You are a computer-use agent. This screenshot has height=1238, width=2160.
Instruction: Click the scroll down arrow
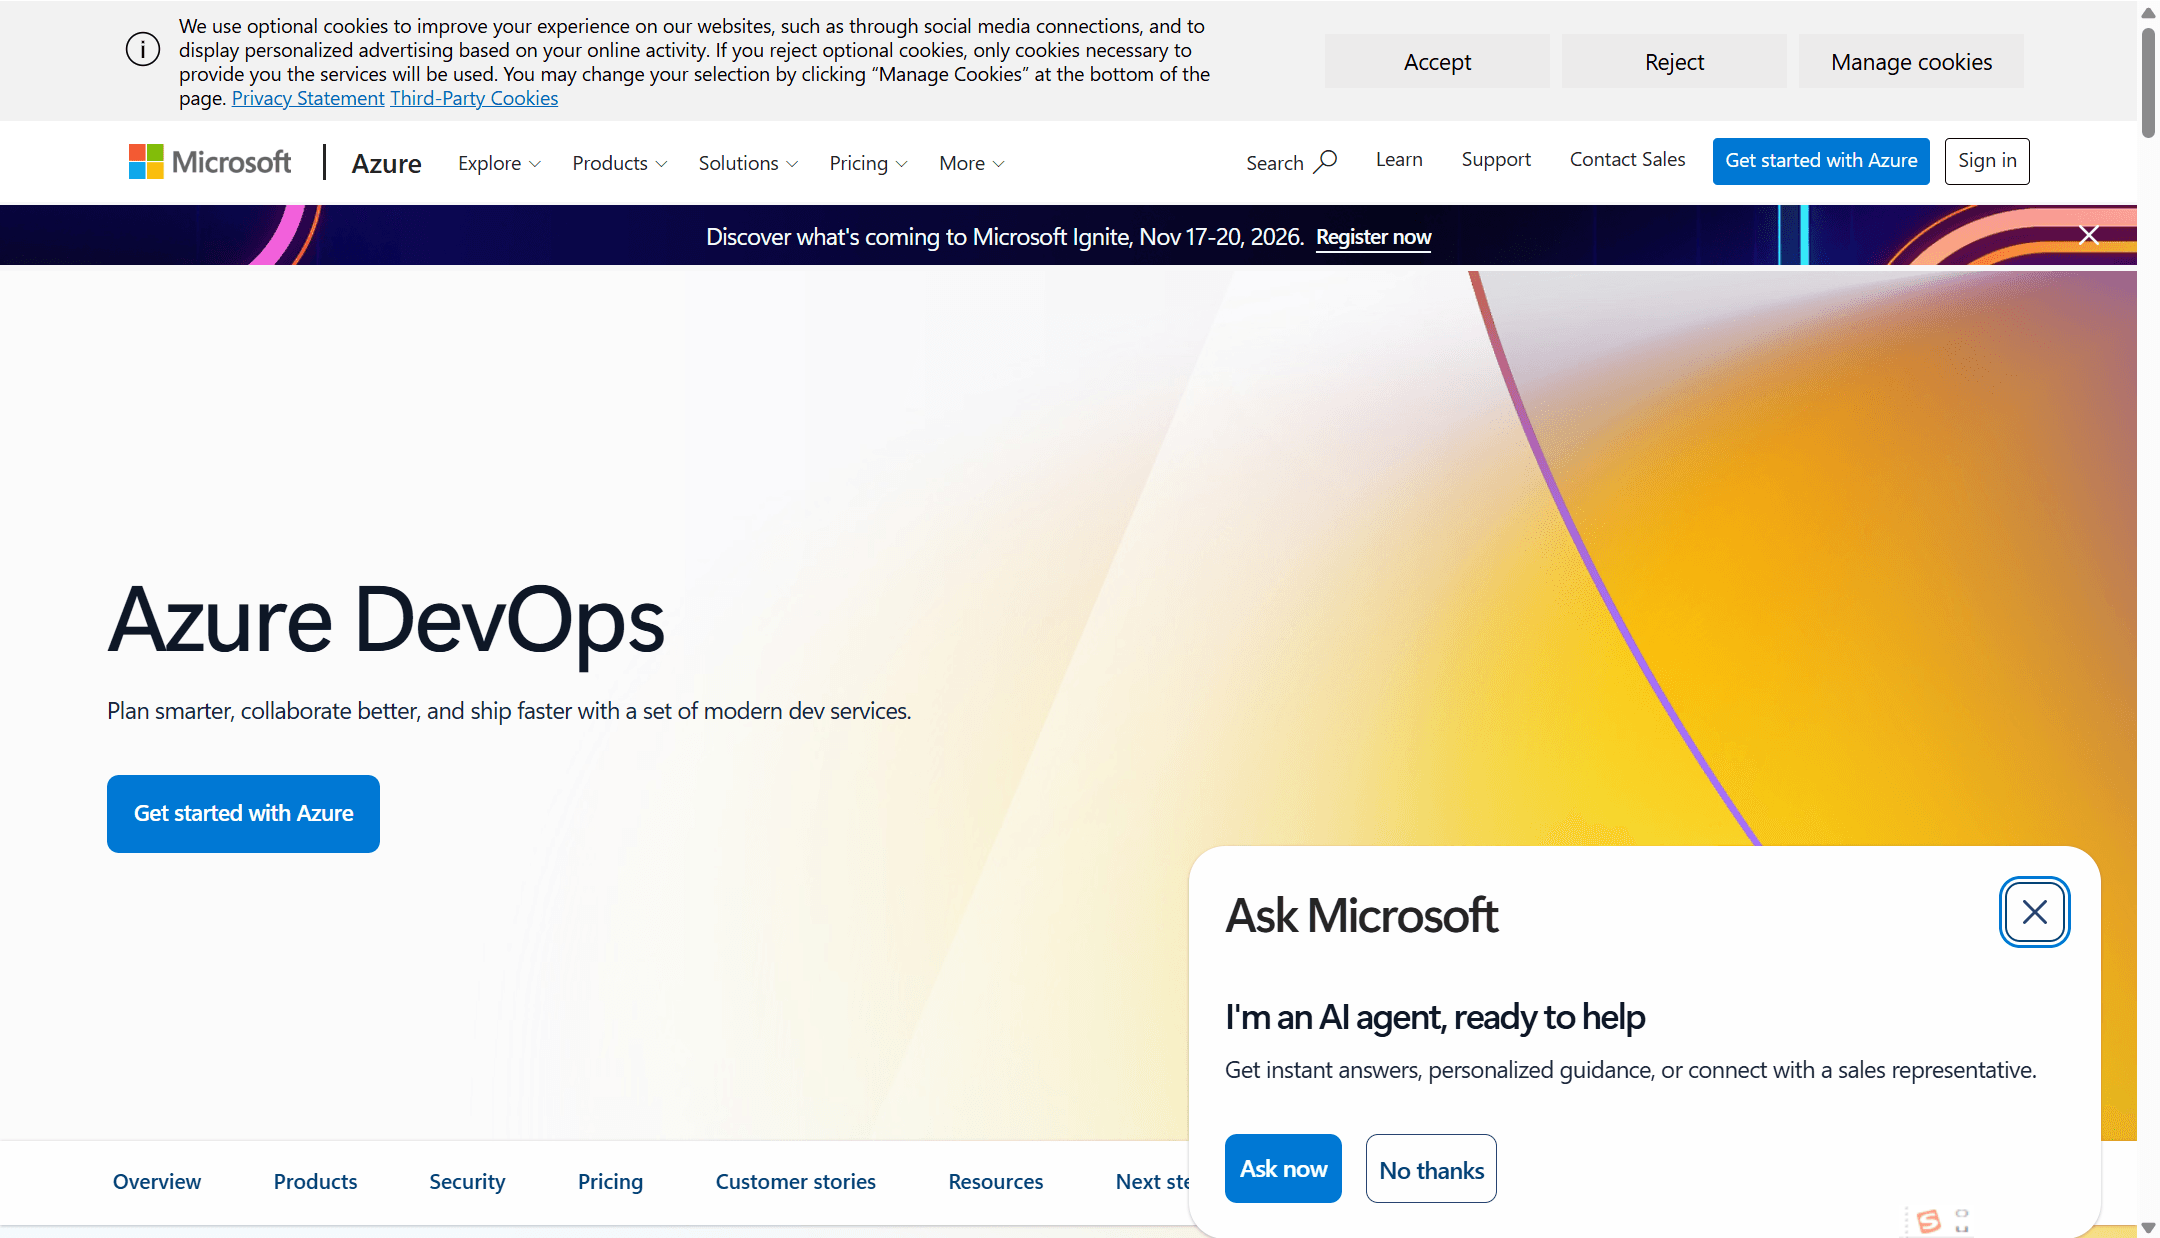[x=2148, y=1228]
